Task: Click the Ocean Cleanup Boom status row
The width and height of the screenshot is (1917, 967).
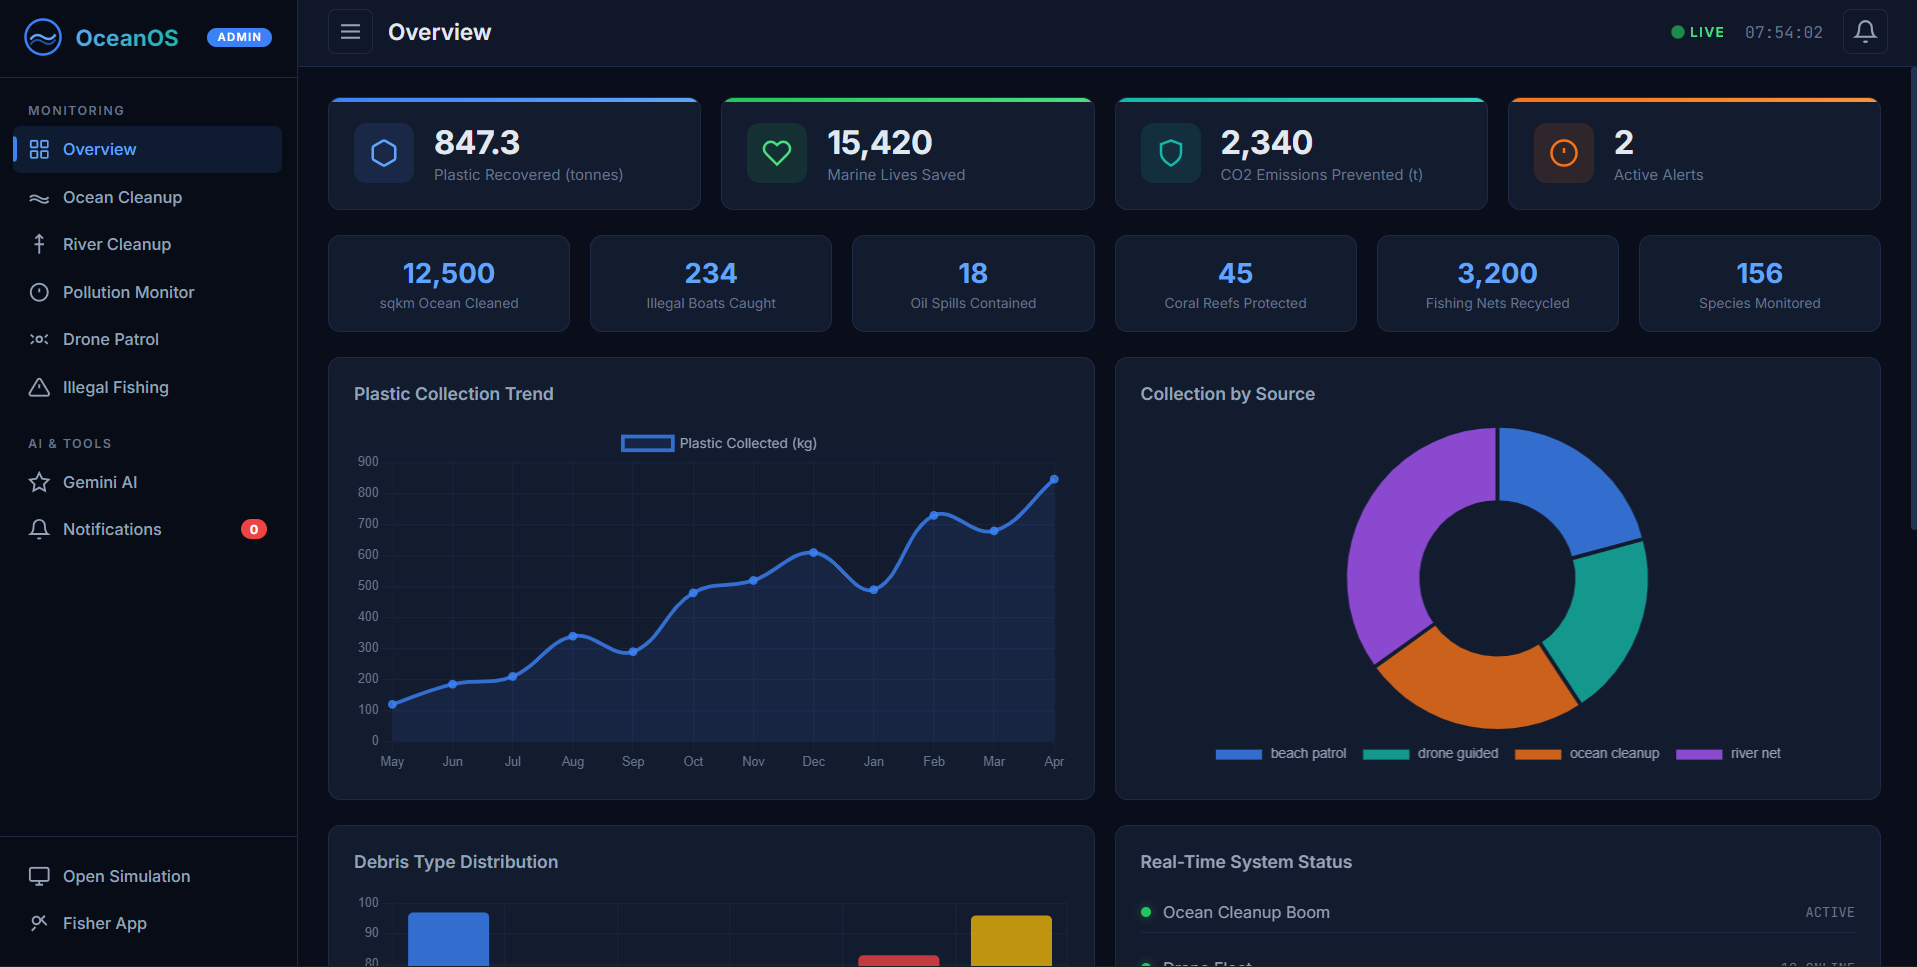Action: click(x=1497, y=912)
